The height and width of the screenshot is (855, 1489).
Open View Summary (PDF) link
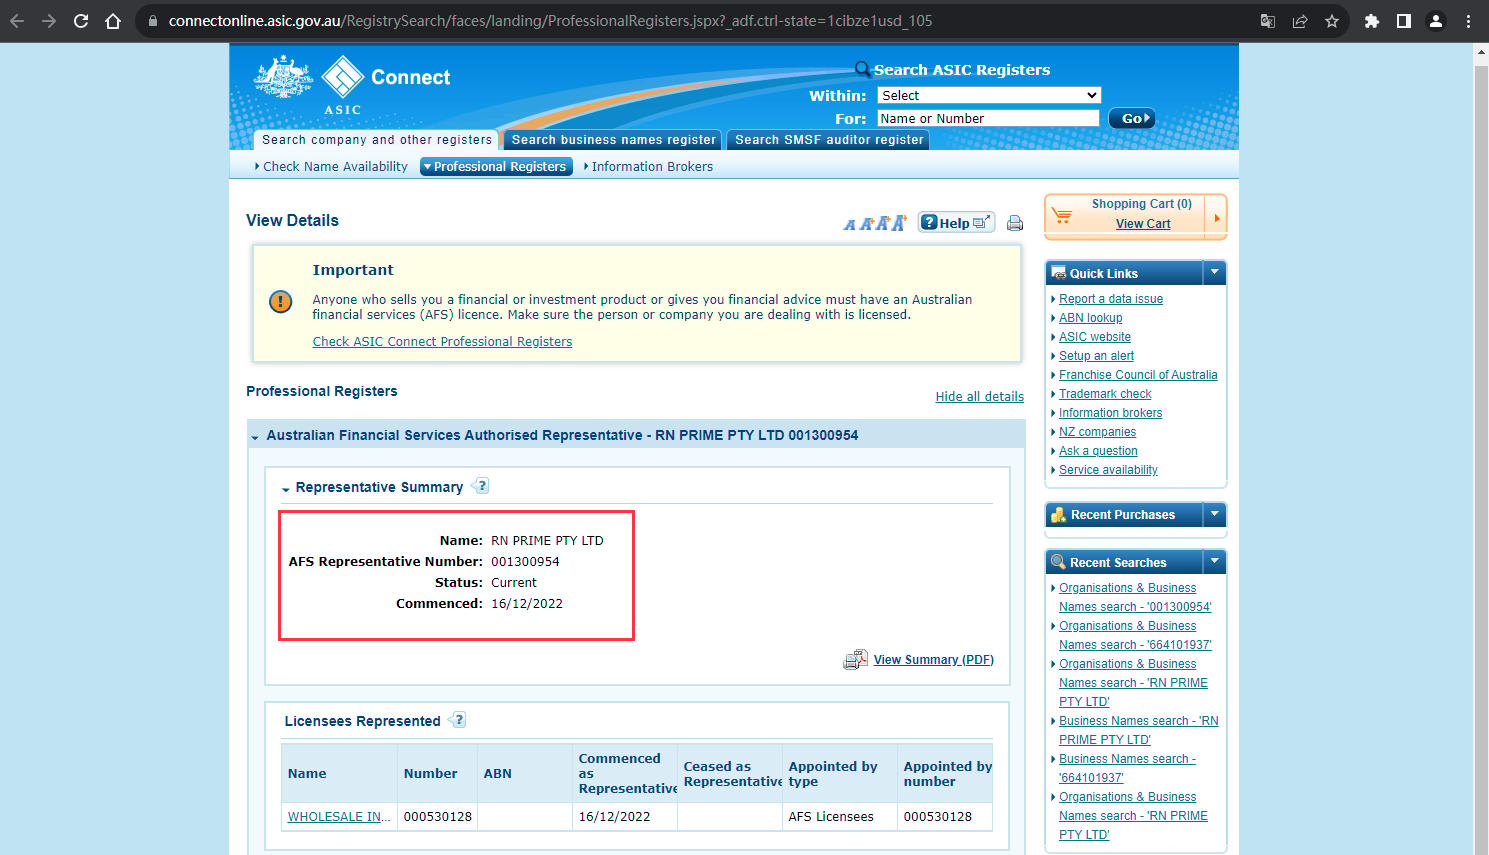tap(933, 660)
